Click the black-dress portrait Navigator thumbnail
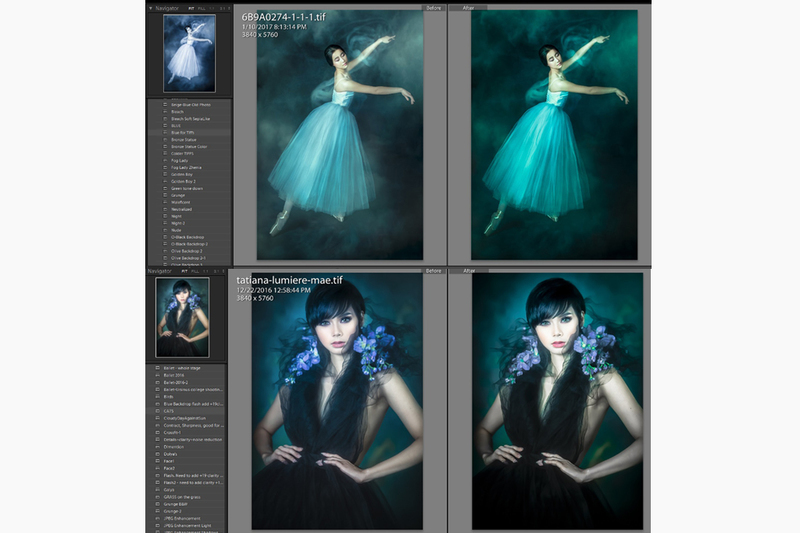Image resolution: width=800 pixels, height=533 pixels. [x=182, y=317]
